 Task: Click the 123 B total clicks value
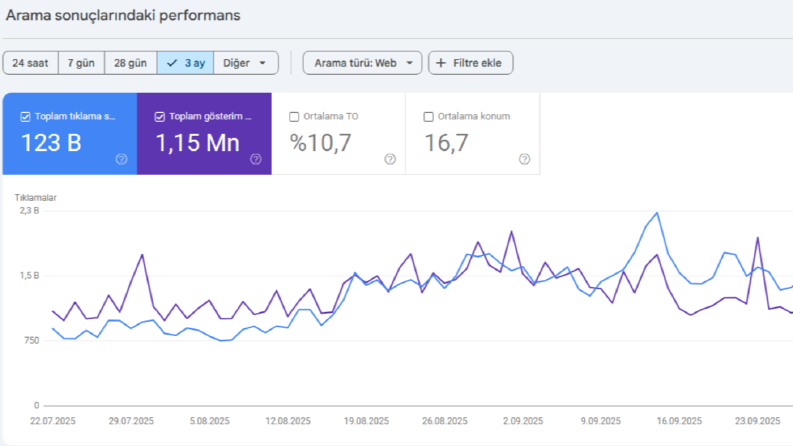point(51,143)
